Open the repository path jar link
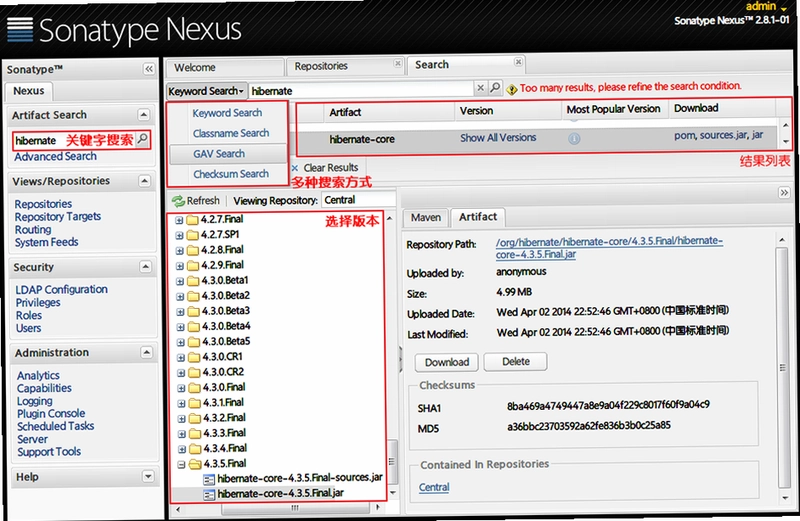 [x=609, y=247]
